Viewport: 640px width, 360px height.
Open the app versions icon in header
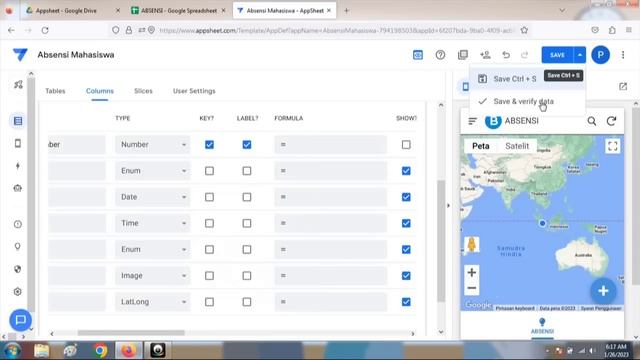click(462, 55)
